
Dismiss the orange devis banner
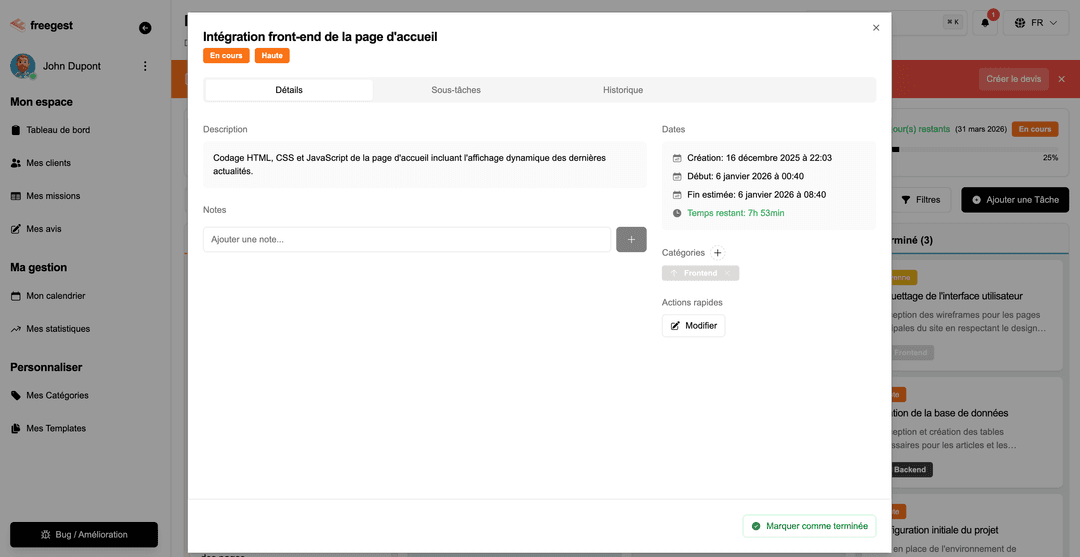pos(1062,79)
